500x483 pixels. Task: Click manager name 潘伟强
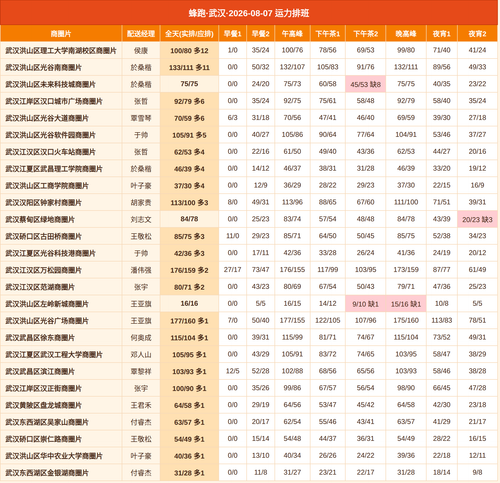click(x=141, y=270)
